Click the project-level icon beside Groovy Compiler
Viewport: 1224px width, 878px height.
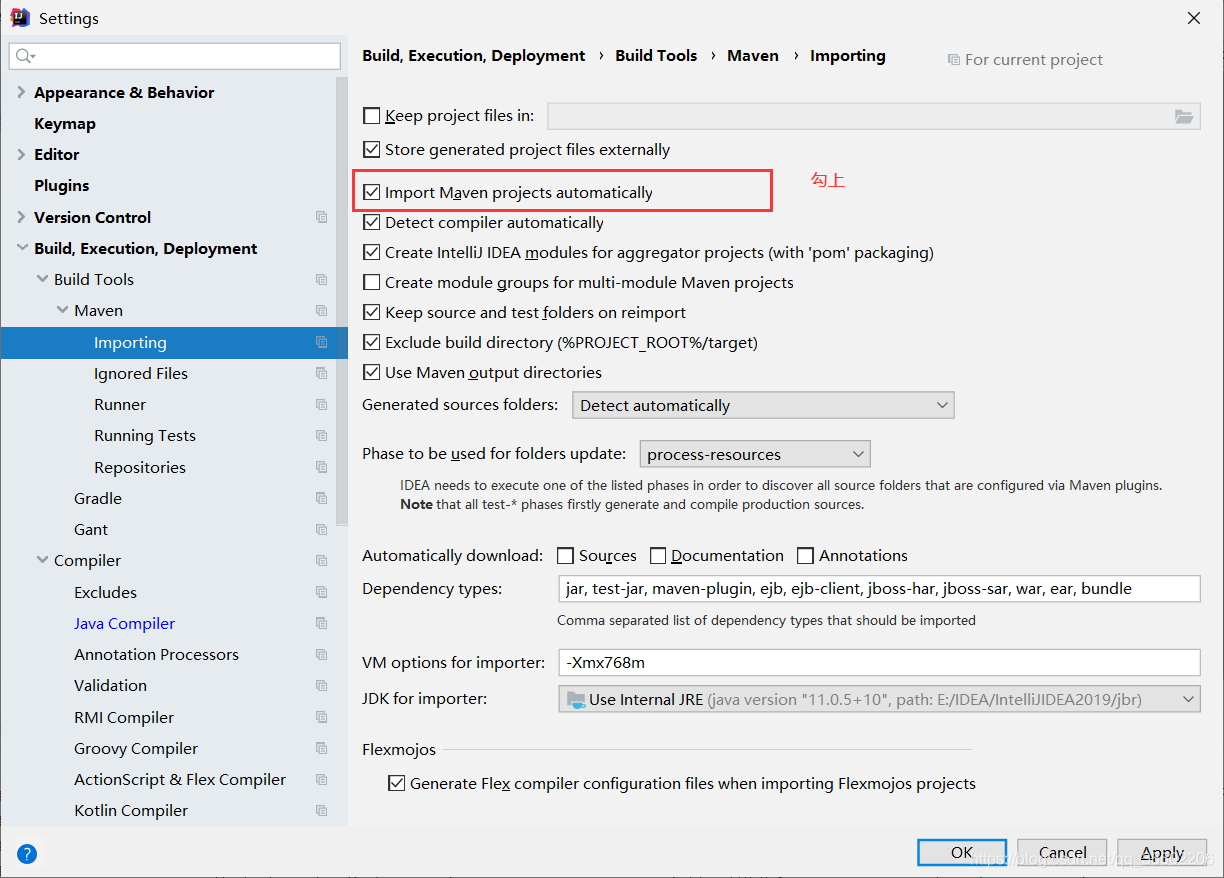[321, 748]
